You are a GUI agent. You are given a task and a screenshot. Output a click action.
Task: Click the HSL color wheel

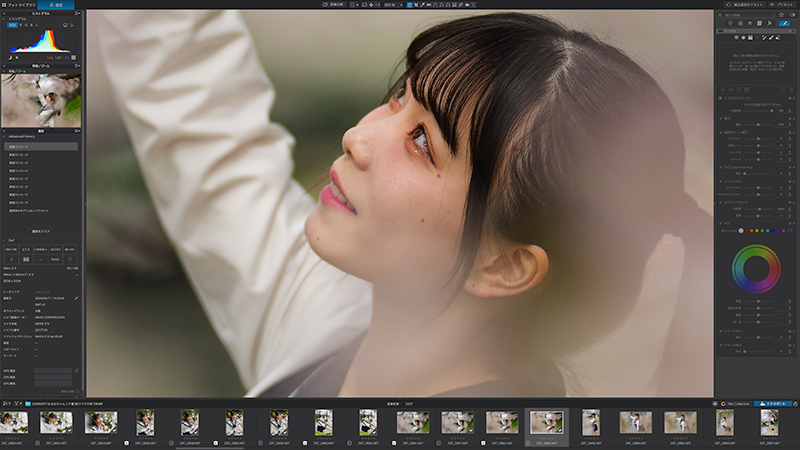click(756, 269)
